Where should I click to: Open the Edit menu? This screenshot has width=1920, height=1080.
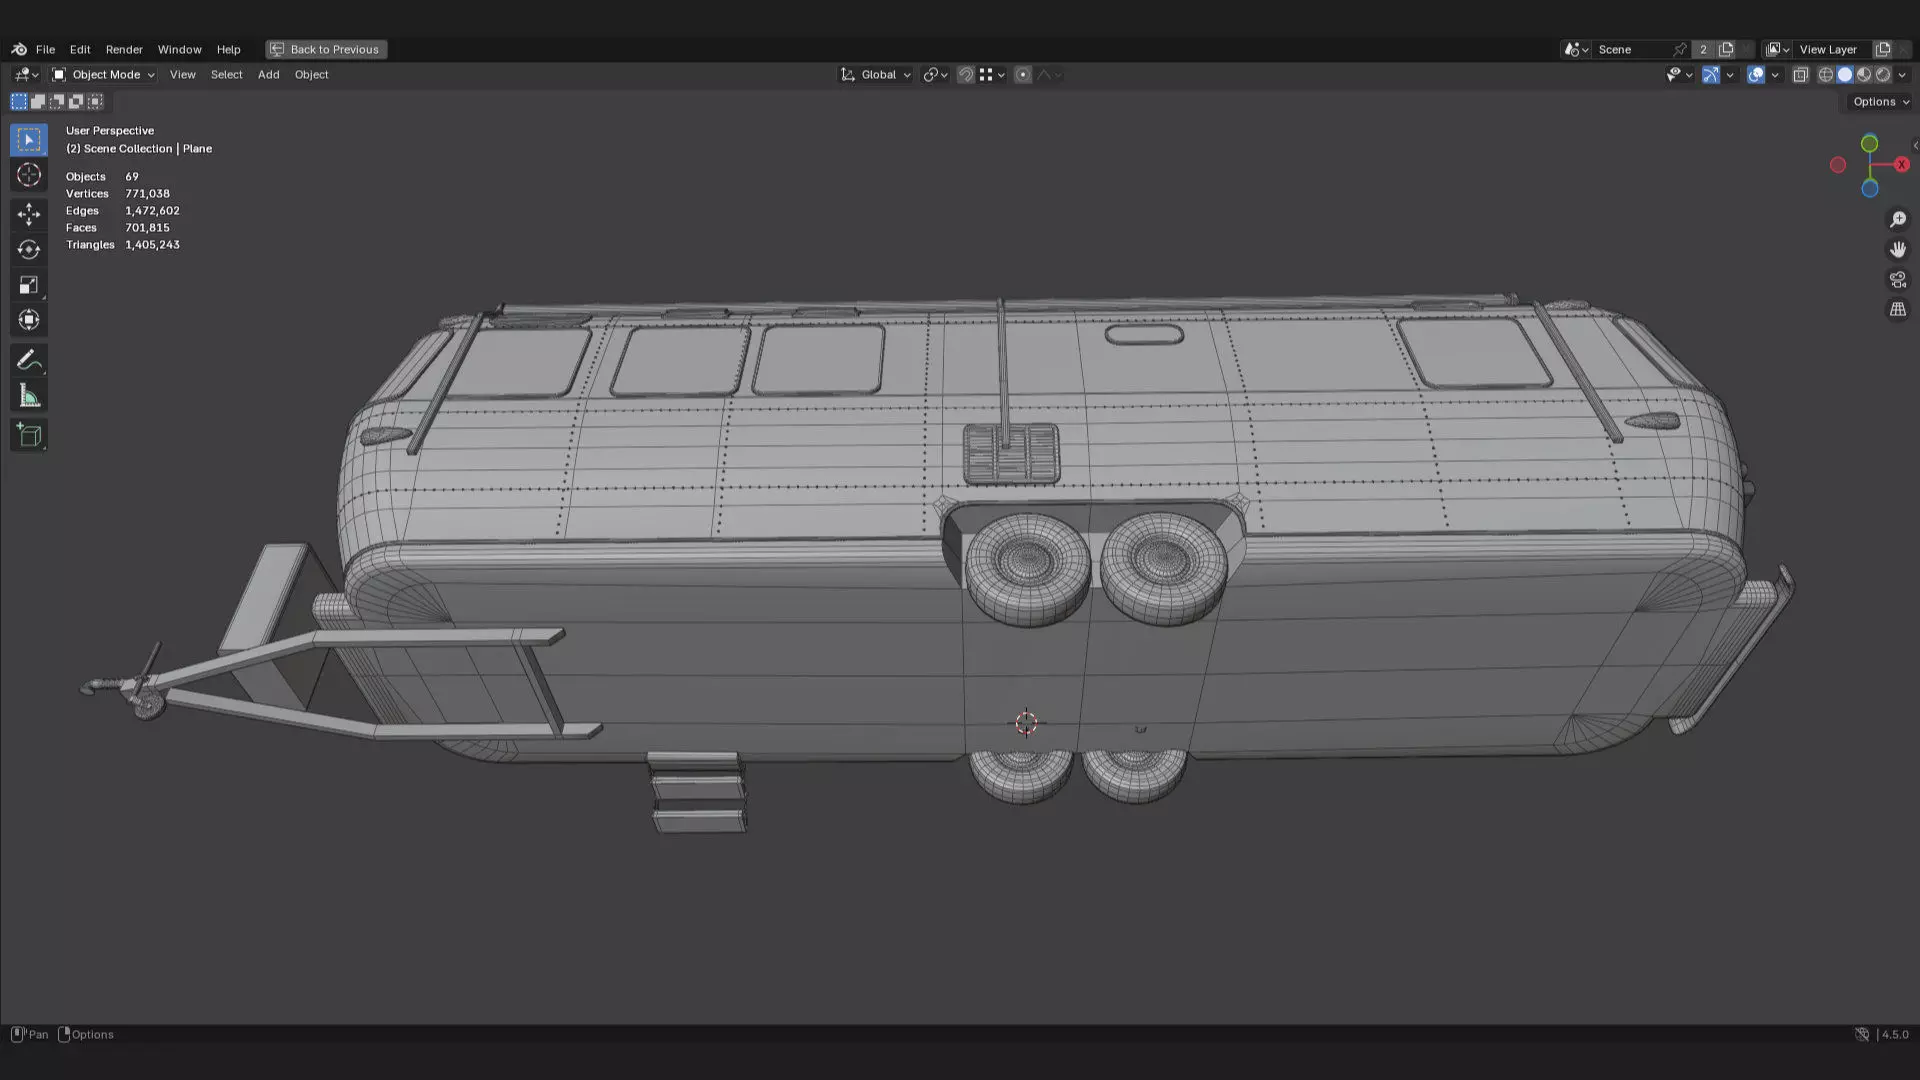pyautogui.click(x=80, y=49)
